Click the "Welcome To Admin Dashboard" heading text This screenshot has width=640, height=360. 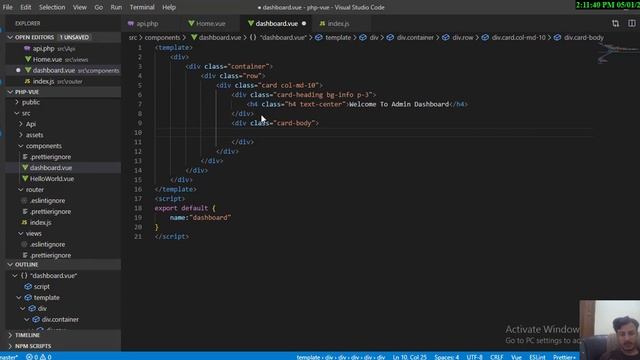coord(399,104)
